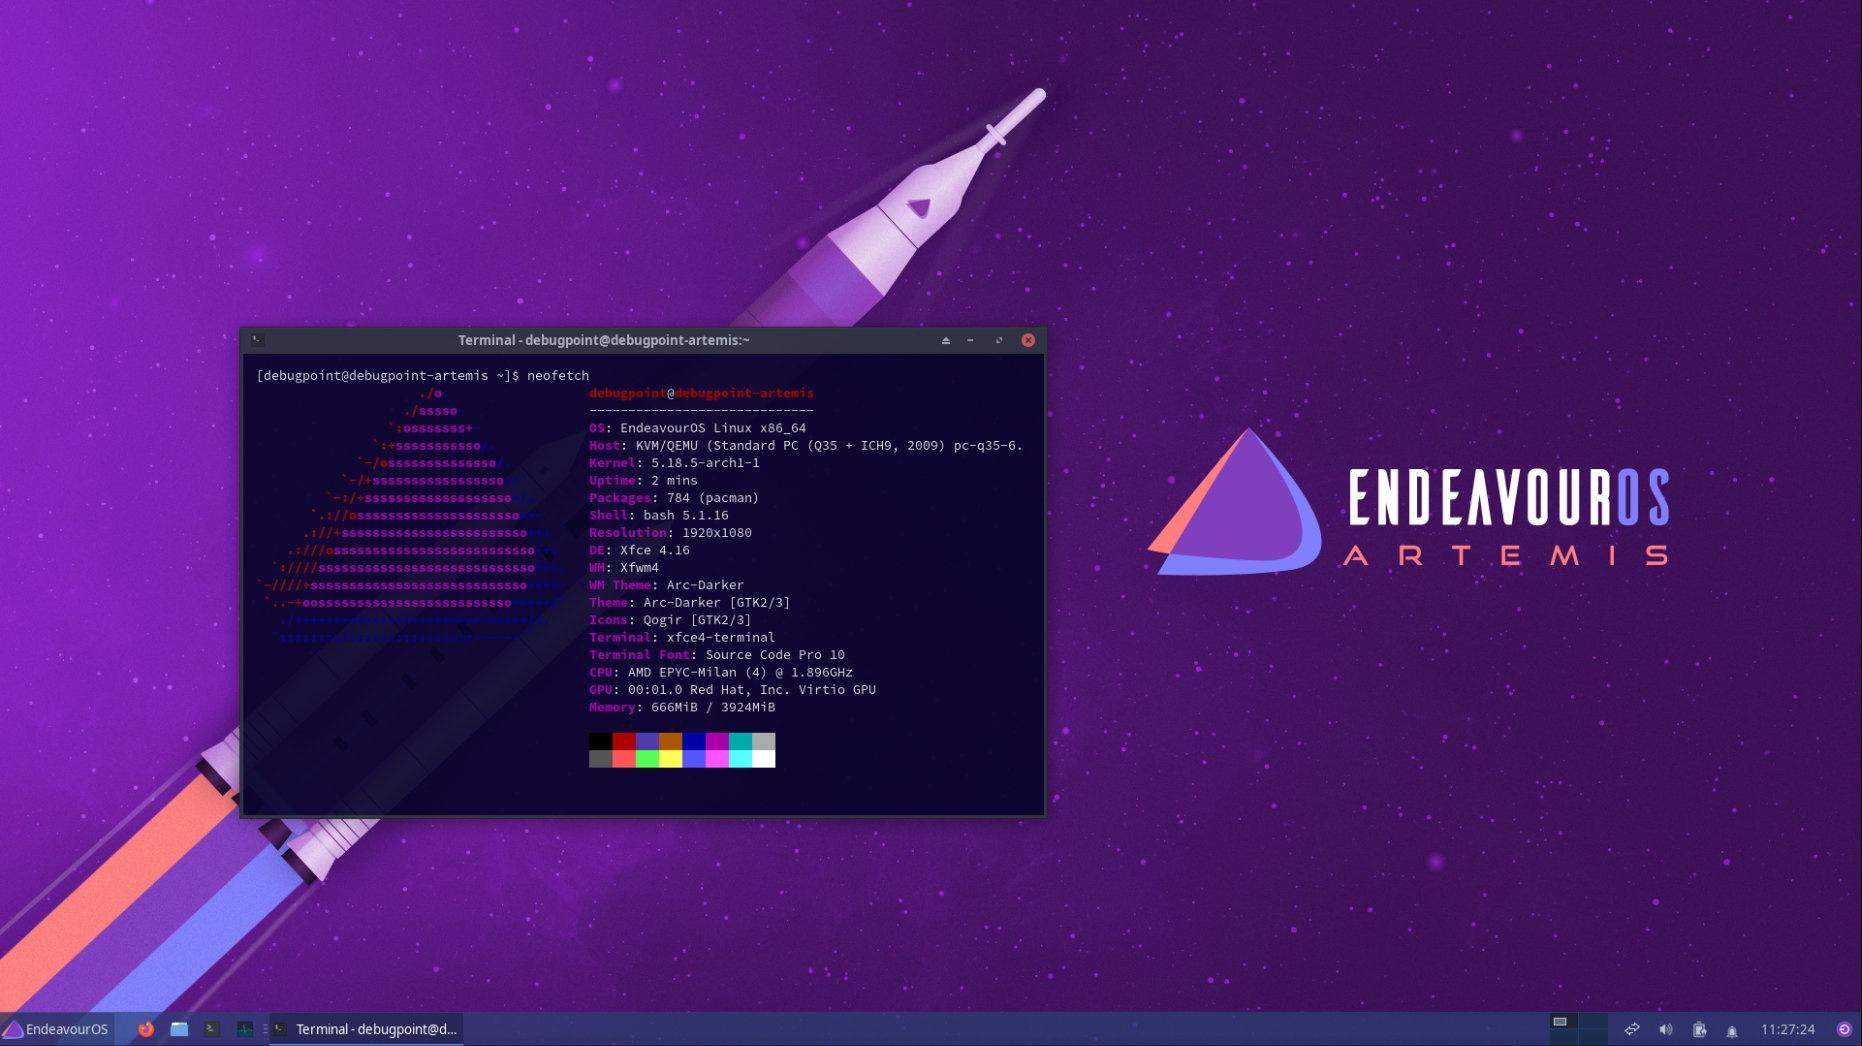This screenshot has width=1862, height=1046.
Task: Launch terminal emulator from panel launcher
Action: point(212,1029)
